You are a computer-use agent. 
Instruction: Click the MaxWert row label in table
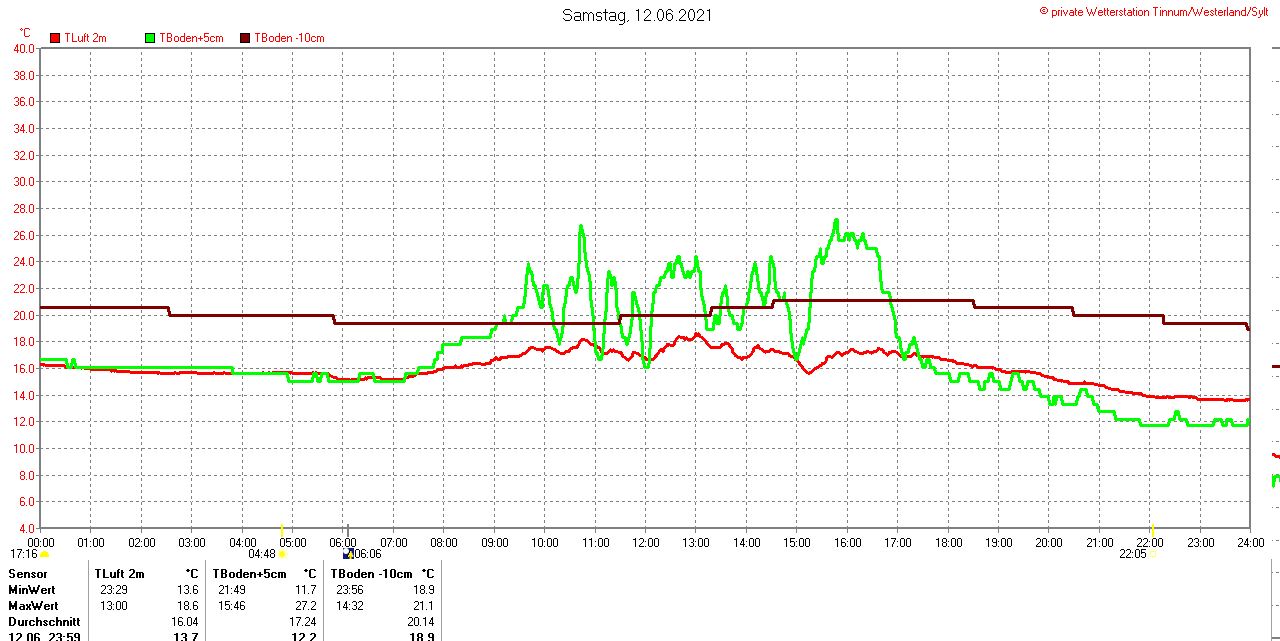point(34,606)
